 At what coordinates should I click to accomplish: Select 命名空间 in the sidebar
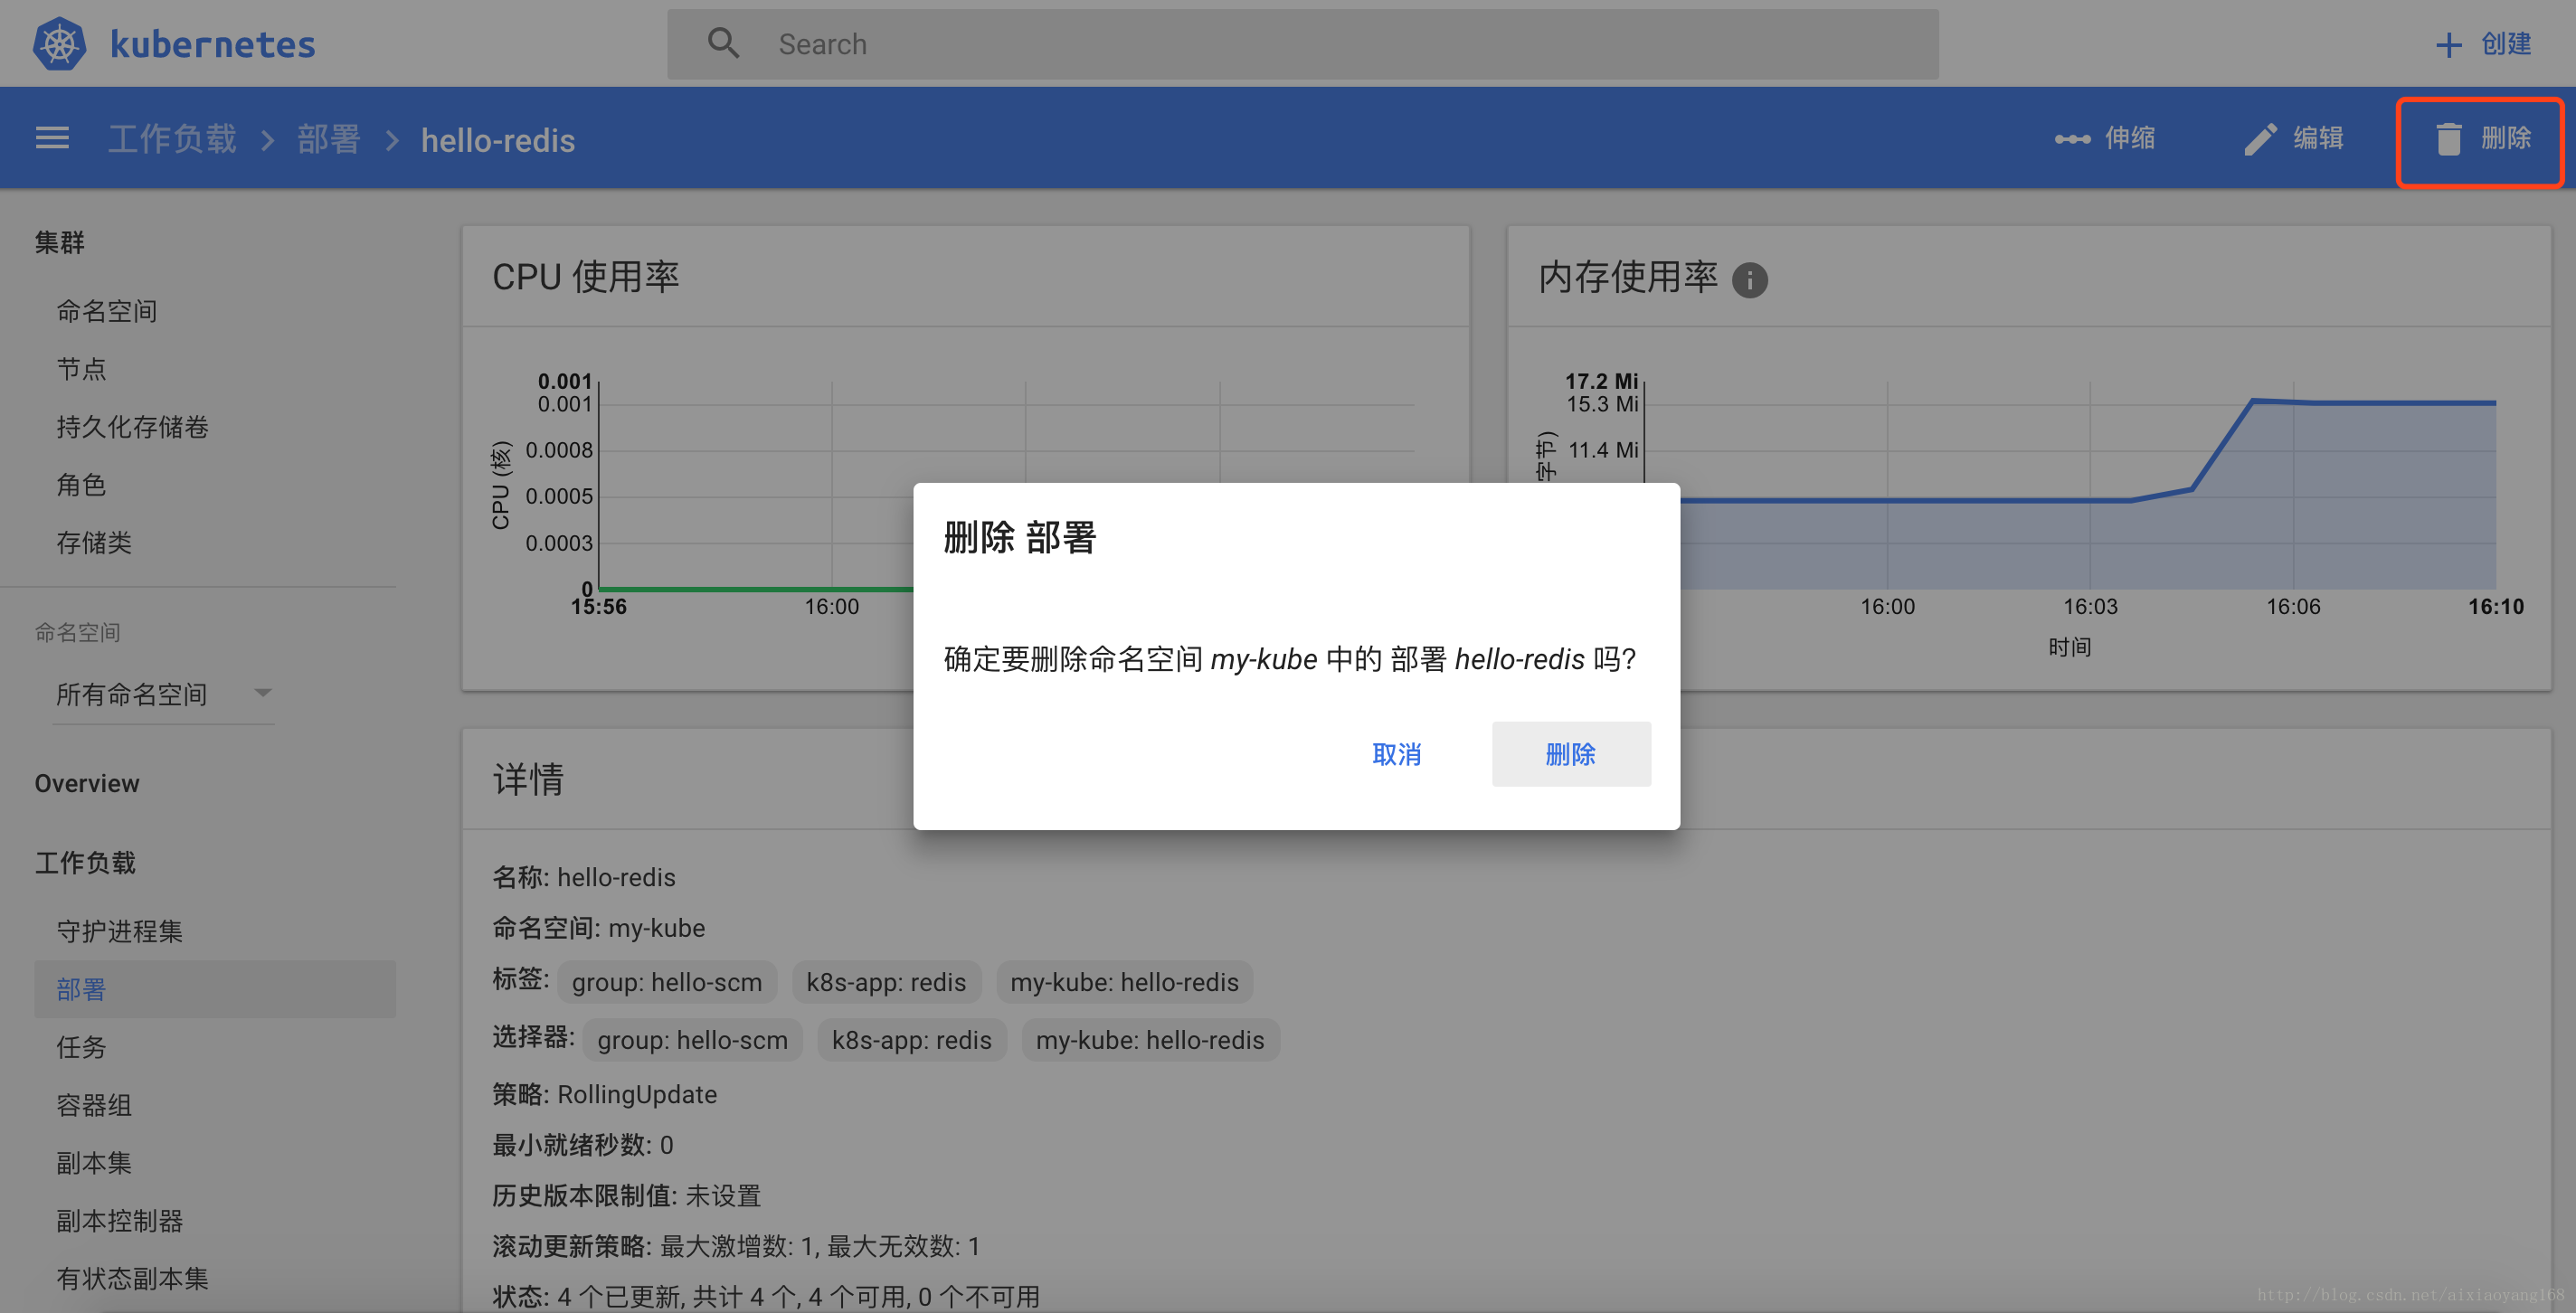coord(106,311)
